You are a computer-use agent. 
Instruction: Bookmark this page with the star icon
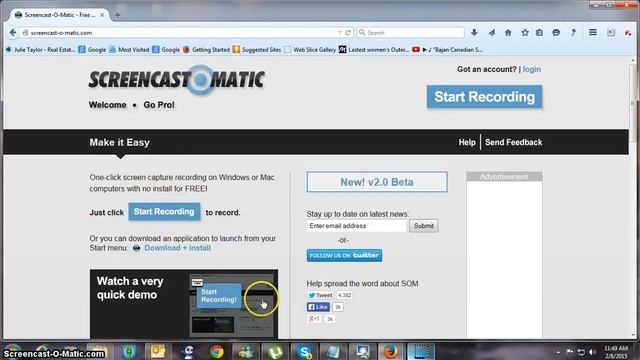525,33
